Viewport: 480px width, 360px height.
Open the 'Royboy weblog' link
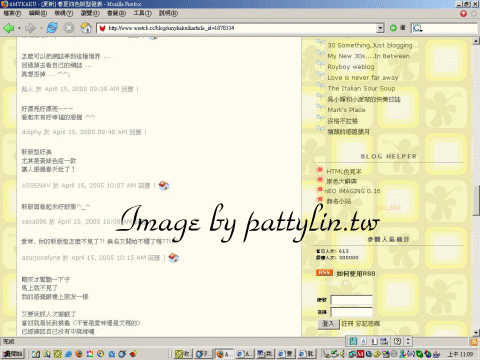click(351, 67)
